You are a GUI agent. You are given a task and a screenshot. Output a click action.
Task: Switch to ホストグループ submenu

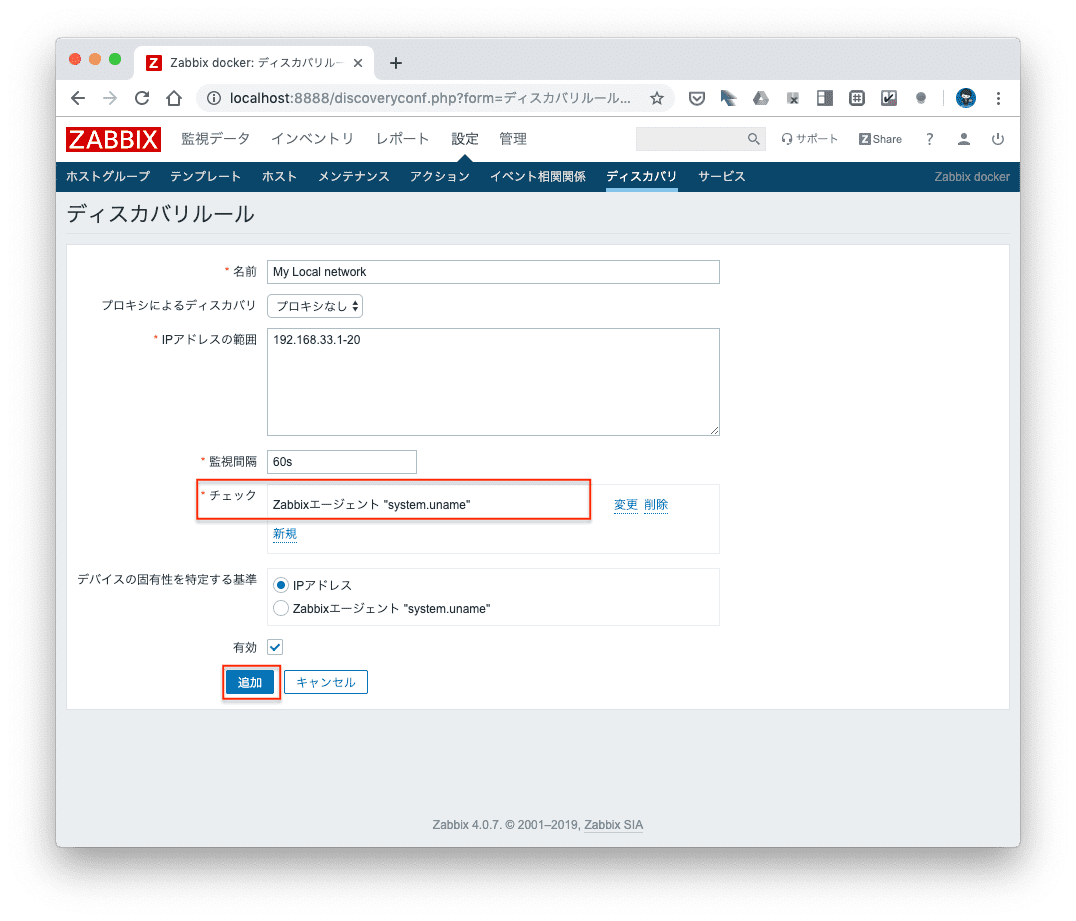pyautogui.click(x=108, y=176)
